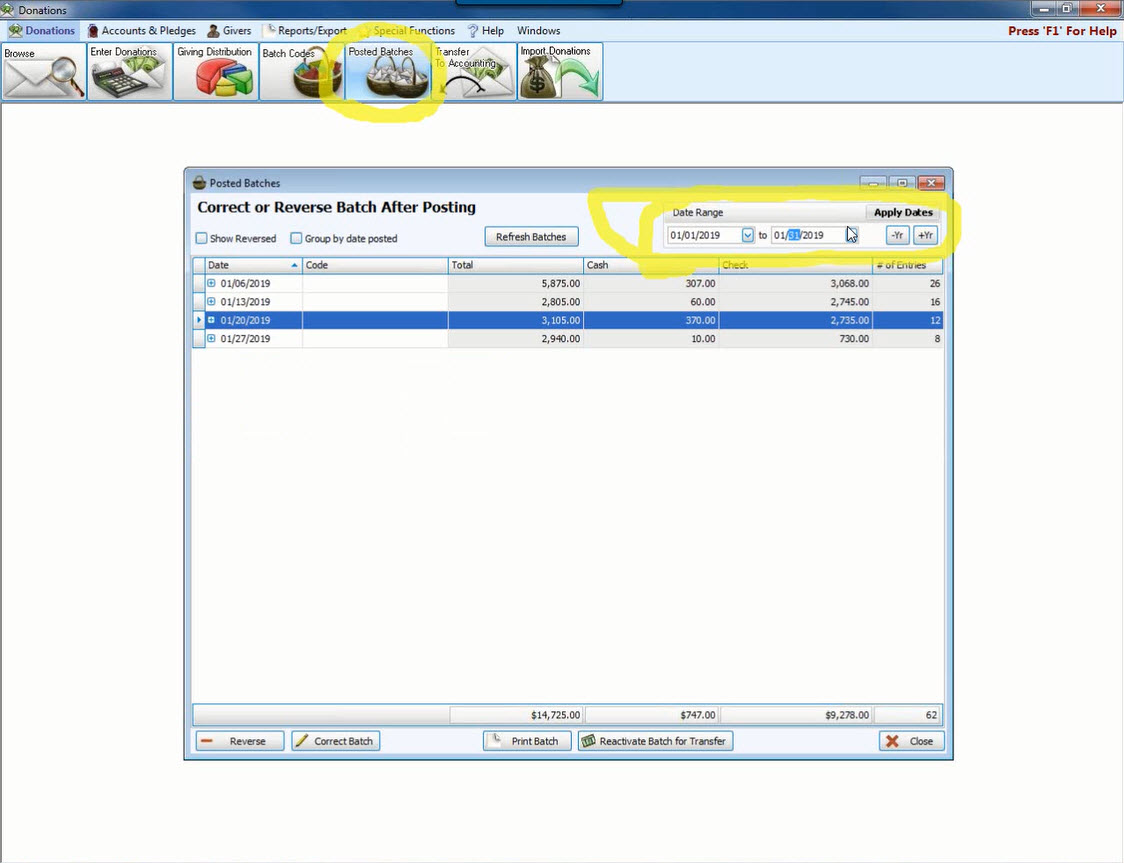Sort the table by Date column header
The width and height of the screenshot is (1124, 863).
[250, 265]
